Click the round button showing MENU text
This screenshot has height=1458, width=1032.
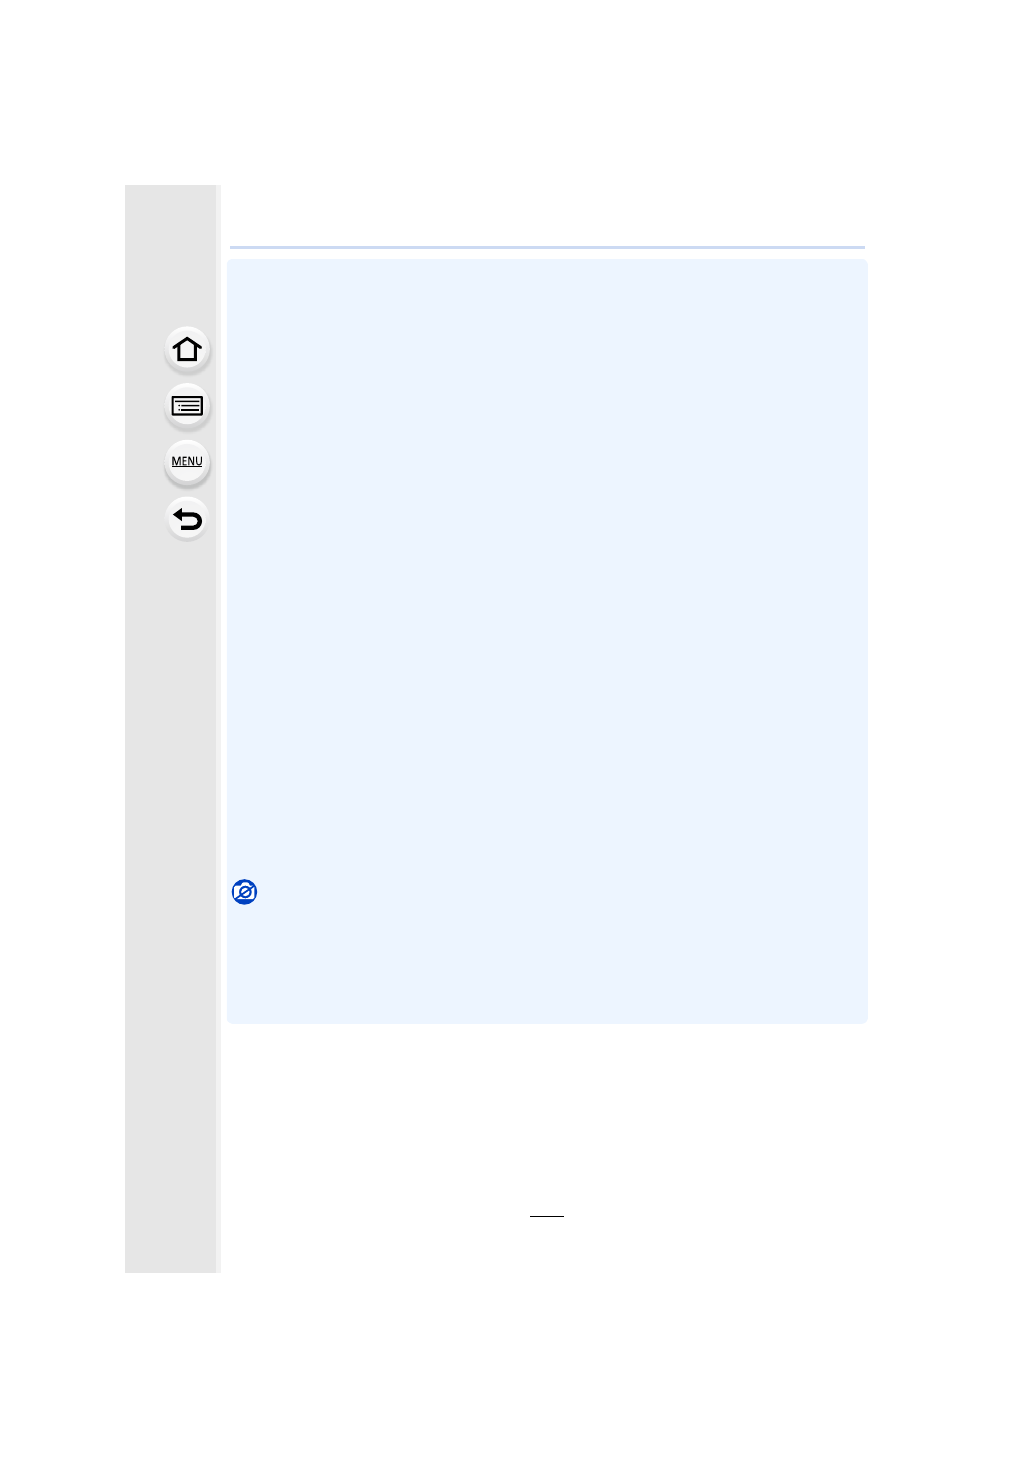point(187,462)
